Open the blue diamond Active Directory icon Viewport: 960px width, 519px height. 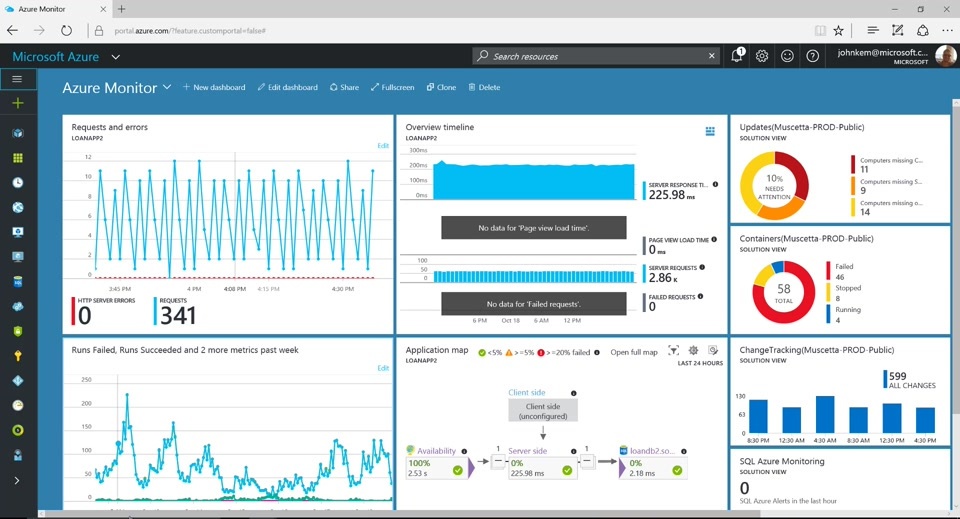(x=18, y=381)
